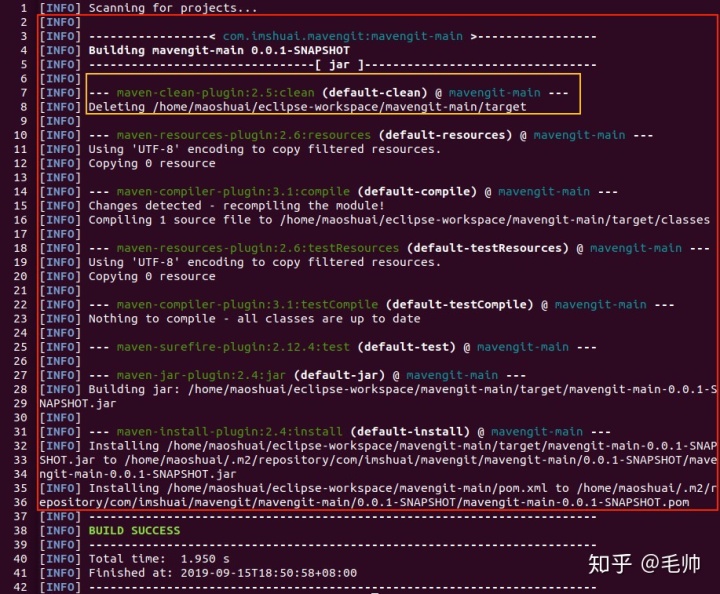Click the '[ jar ]' packaging text
This screenshot has width=720, height=594.
(x=339, y=65)
